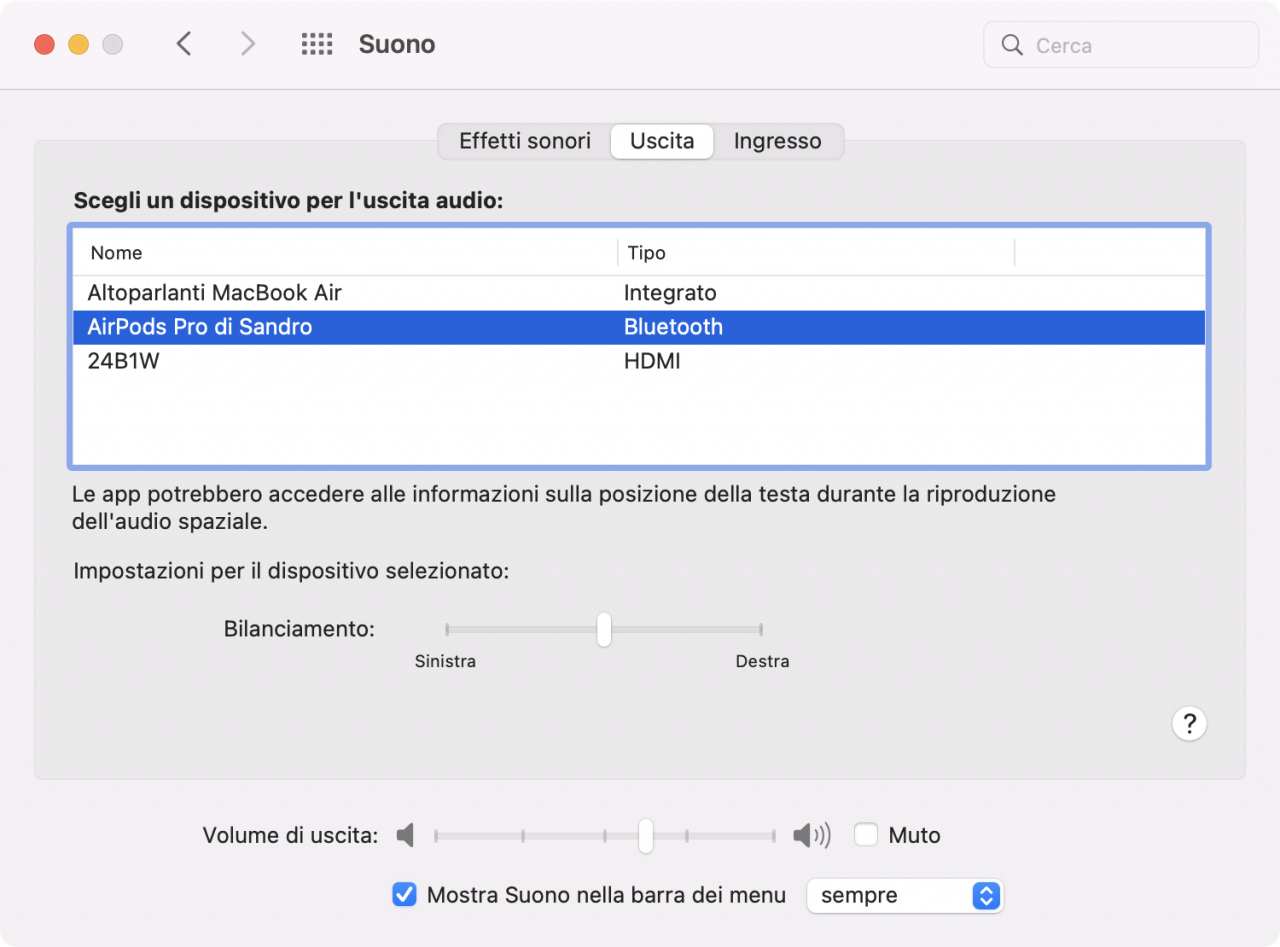Select Altoparlanti MacBook Air output device
Viewport: 1280px width, 947px height.
639,293
